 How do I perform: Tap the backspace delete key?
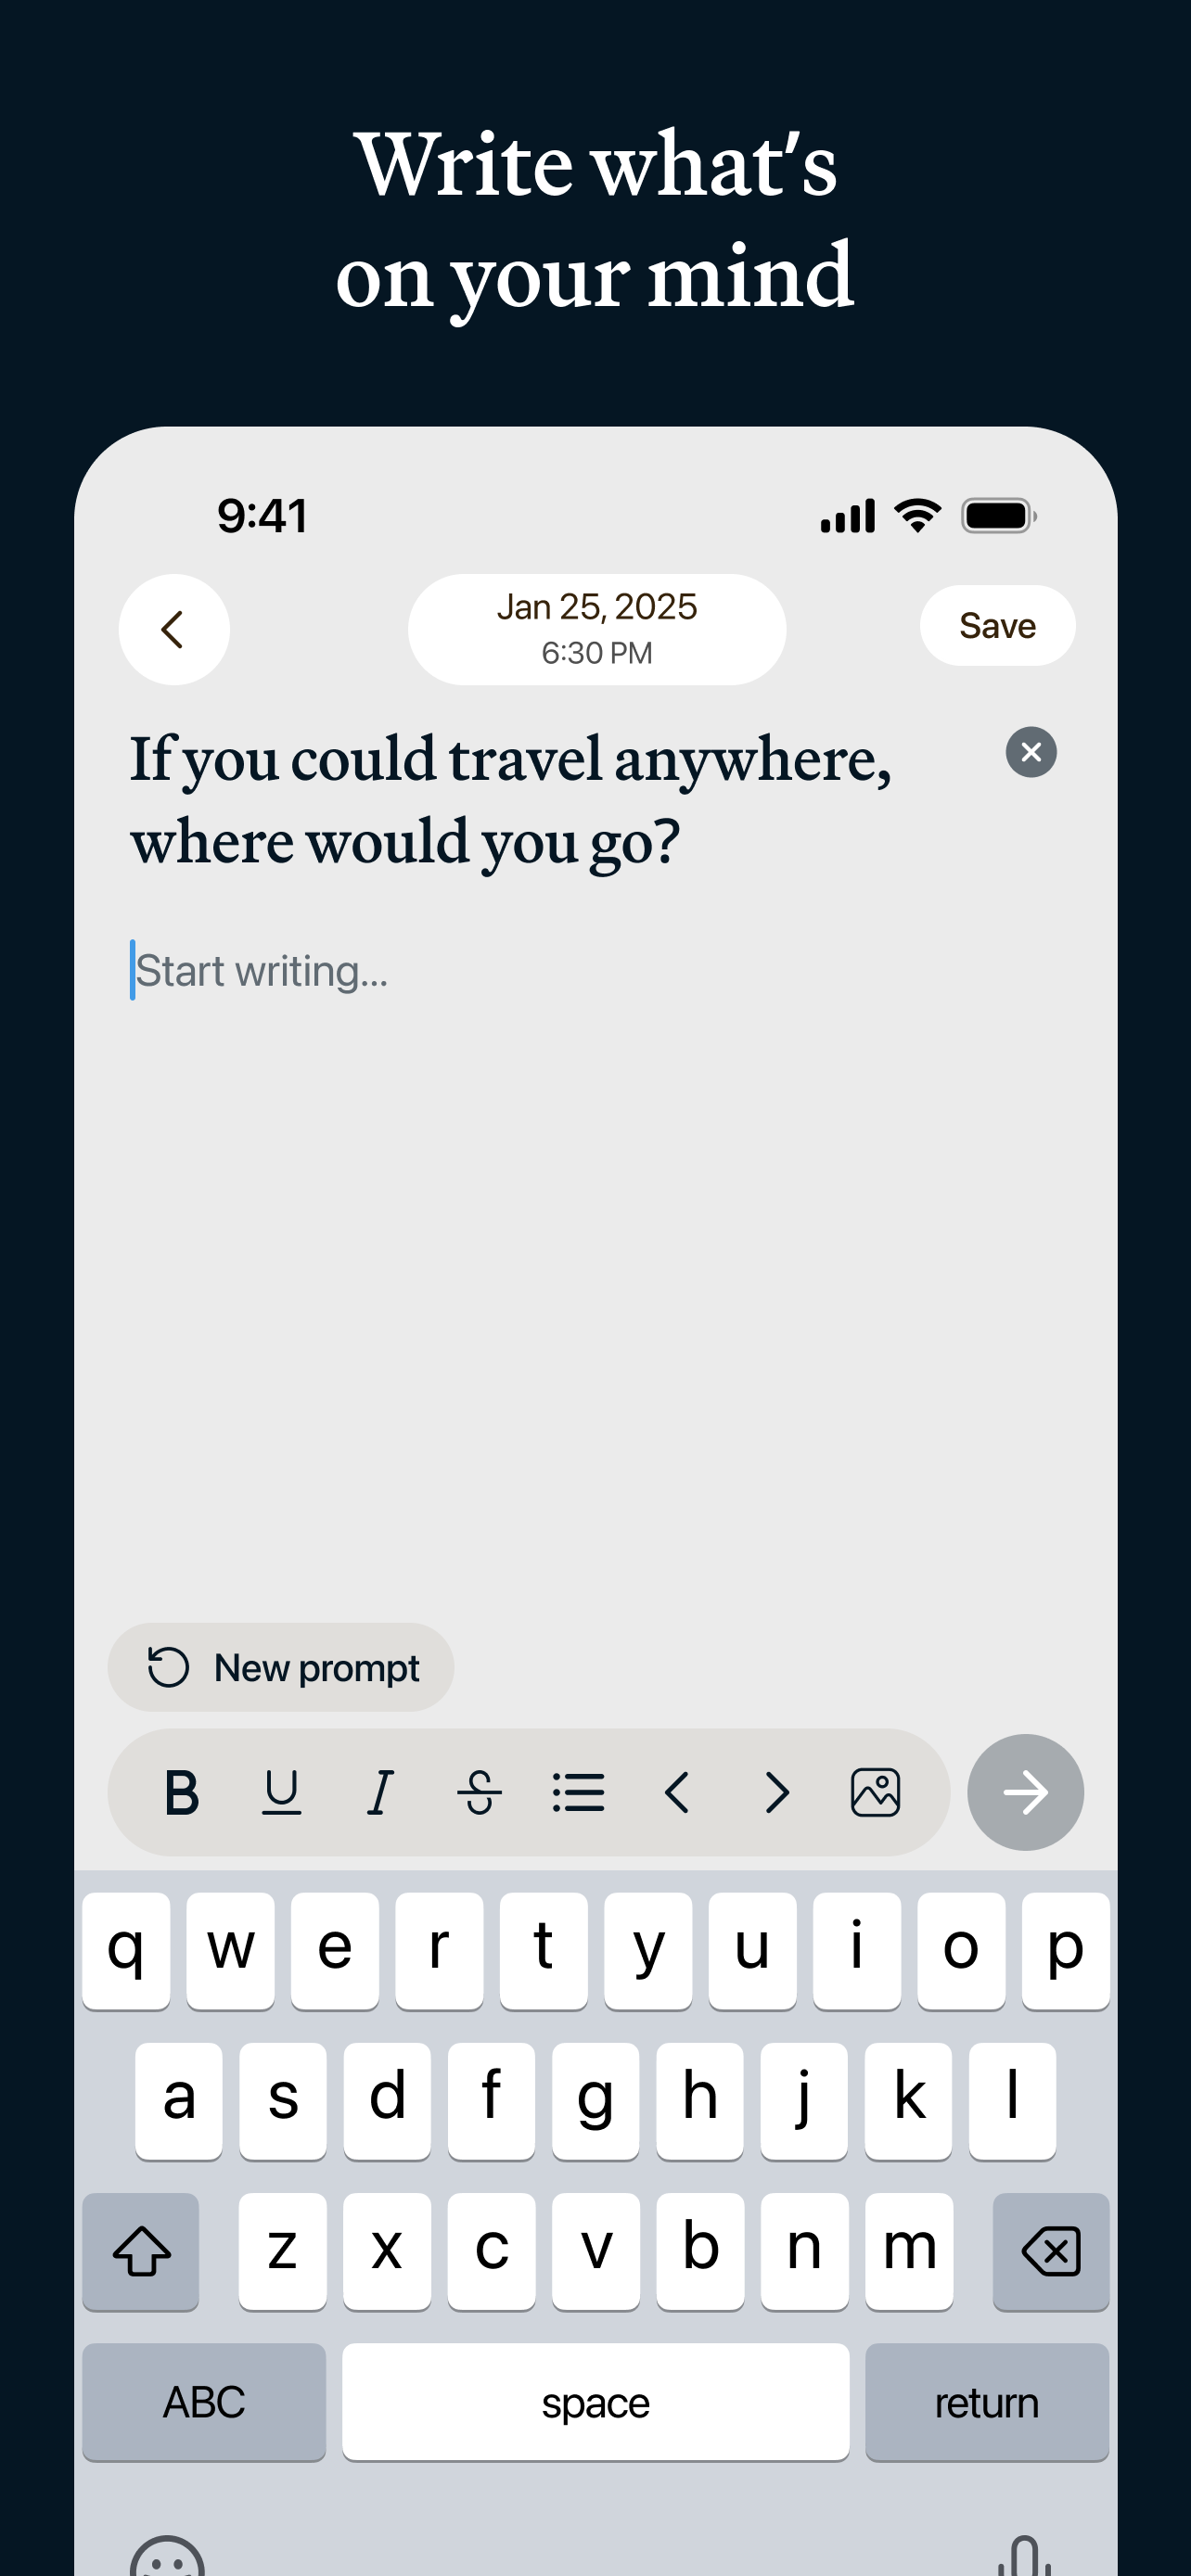click(x=1051, y=2251)
